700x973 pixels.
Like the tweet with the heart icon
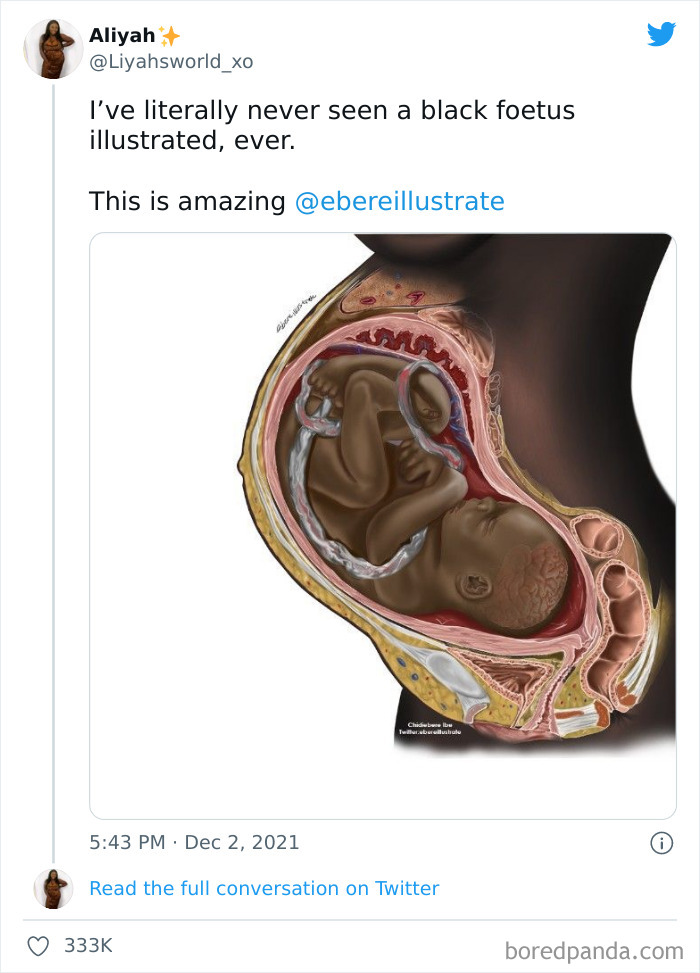[x=38, y=945]
